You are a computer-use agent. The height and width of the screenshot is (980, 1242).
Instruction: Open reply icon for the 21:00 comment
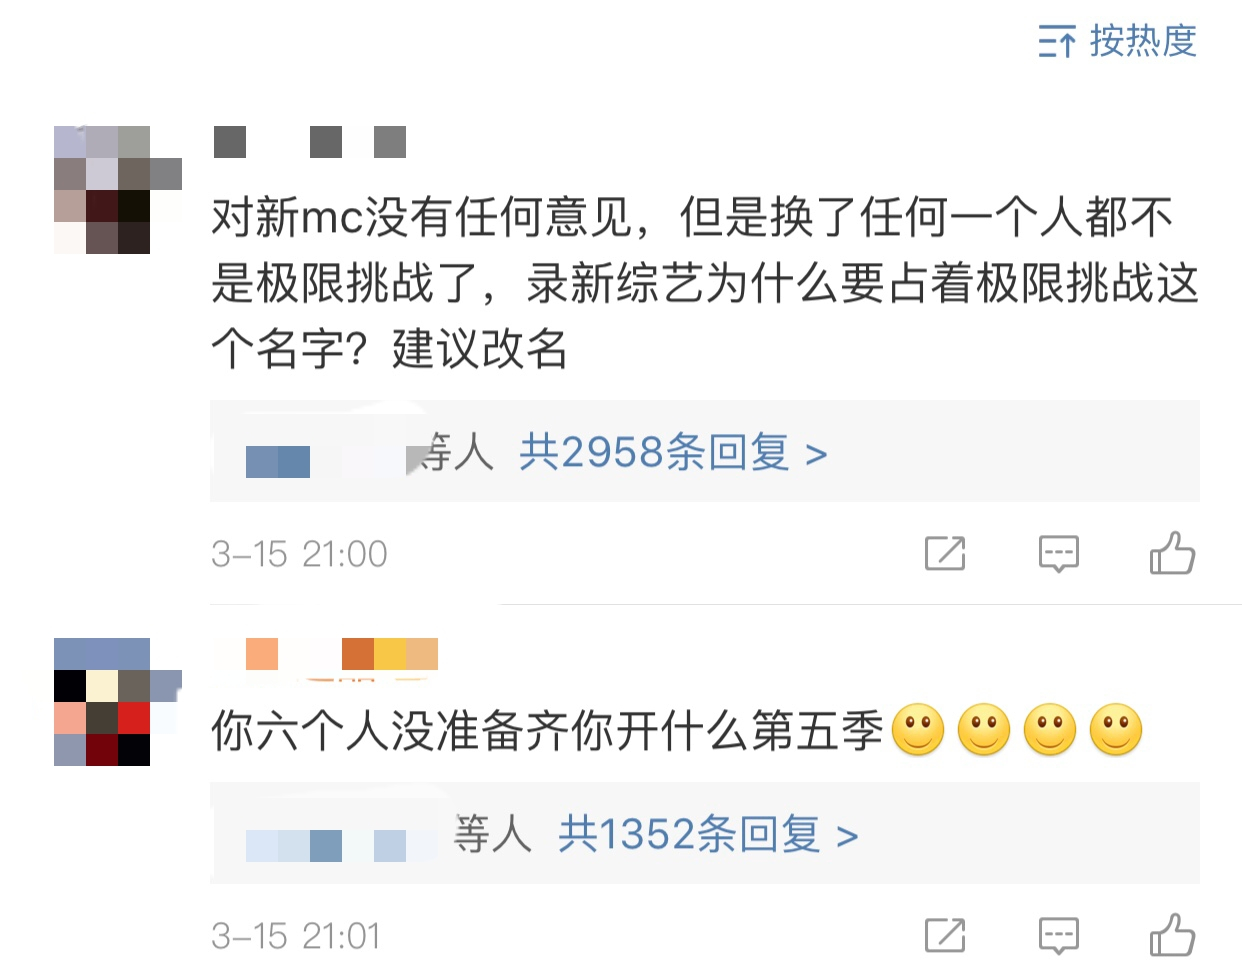click(x=1059, y=553)
